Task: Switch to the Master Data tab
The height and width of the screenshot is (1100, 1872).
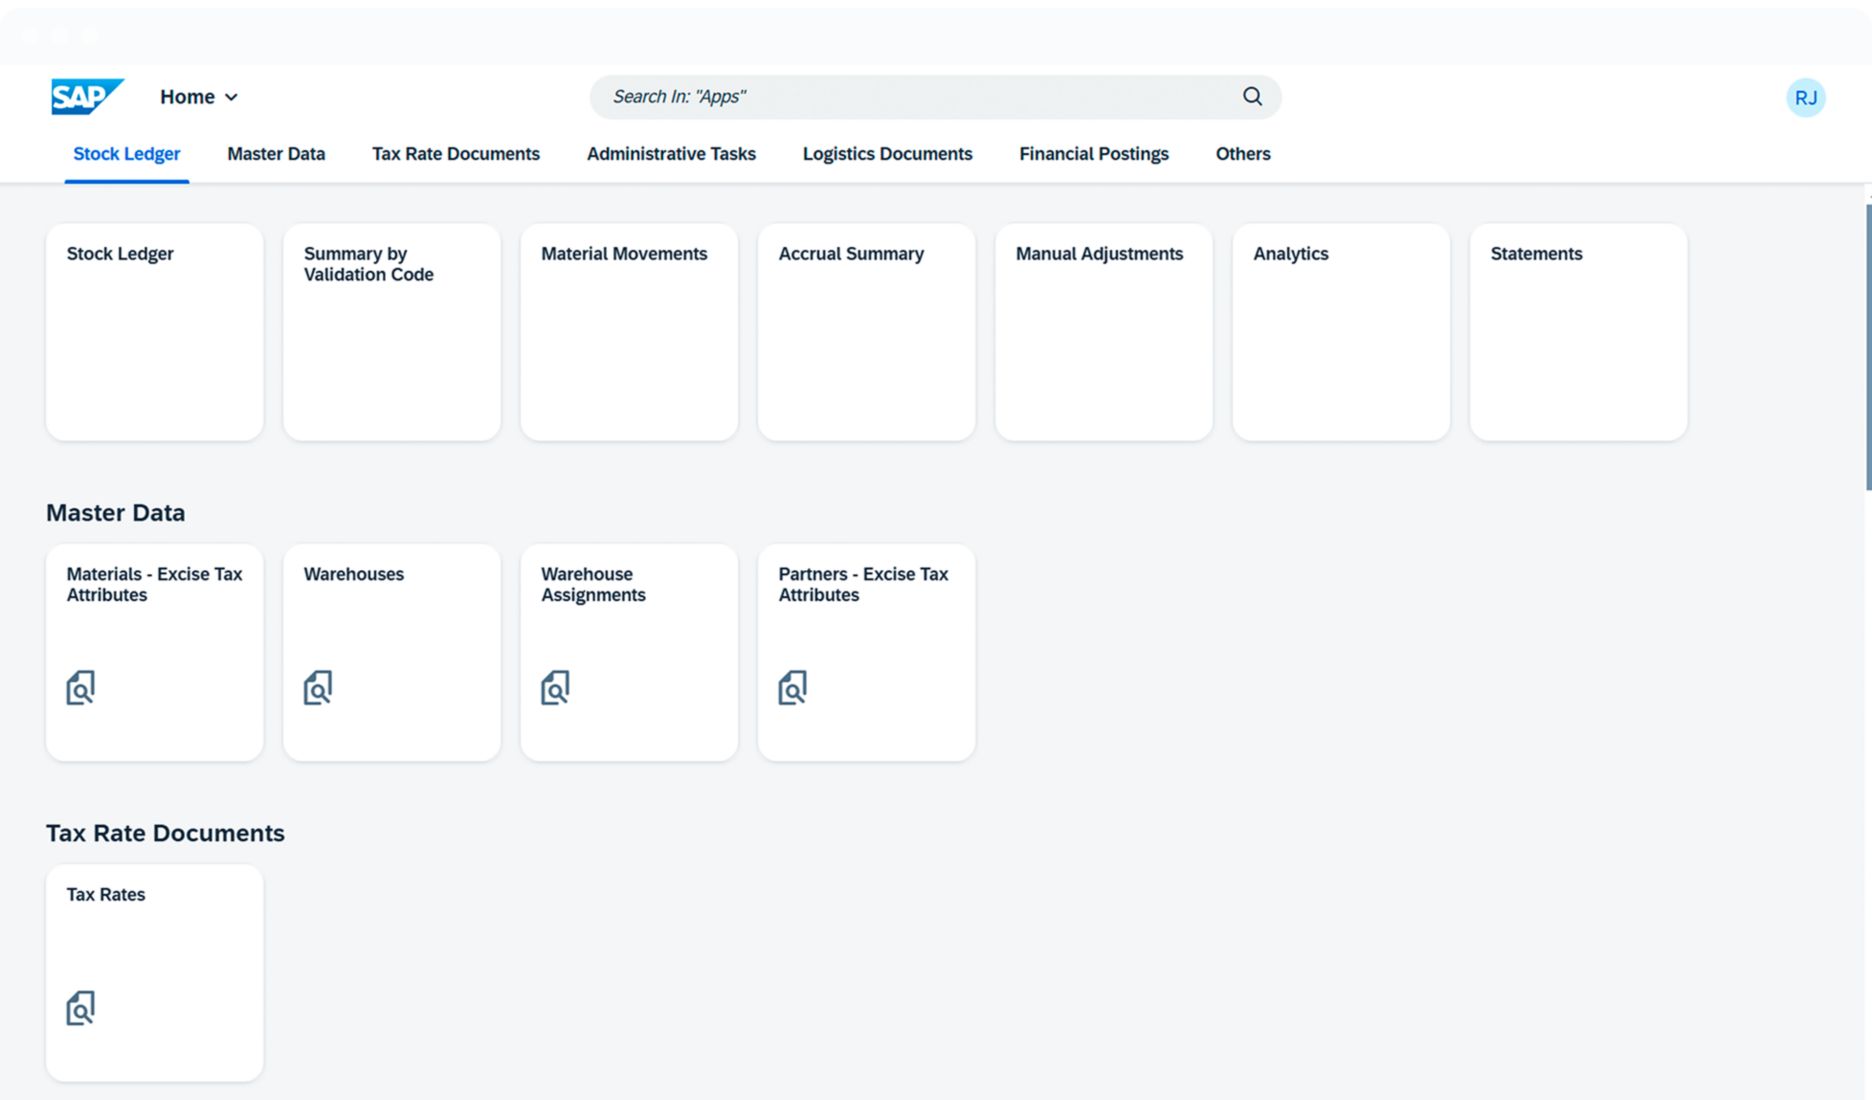Action: [x=276, y=154]
